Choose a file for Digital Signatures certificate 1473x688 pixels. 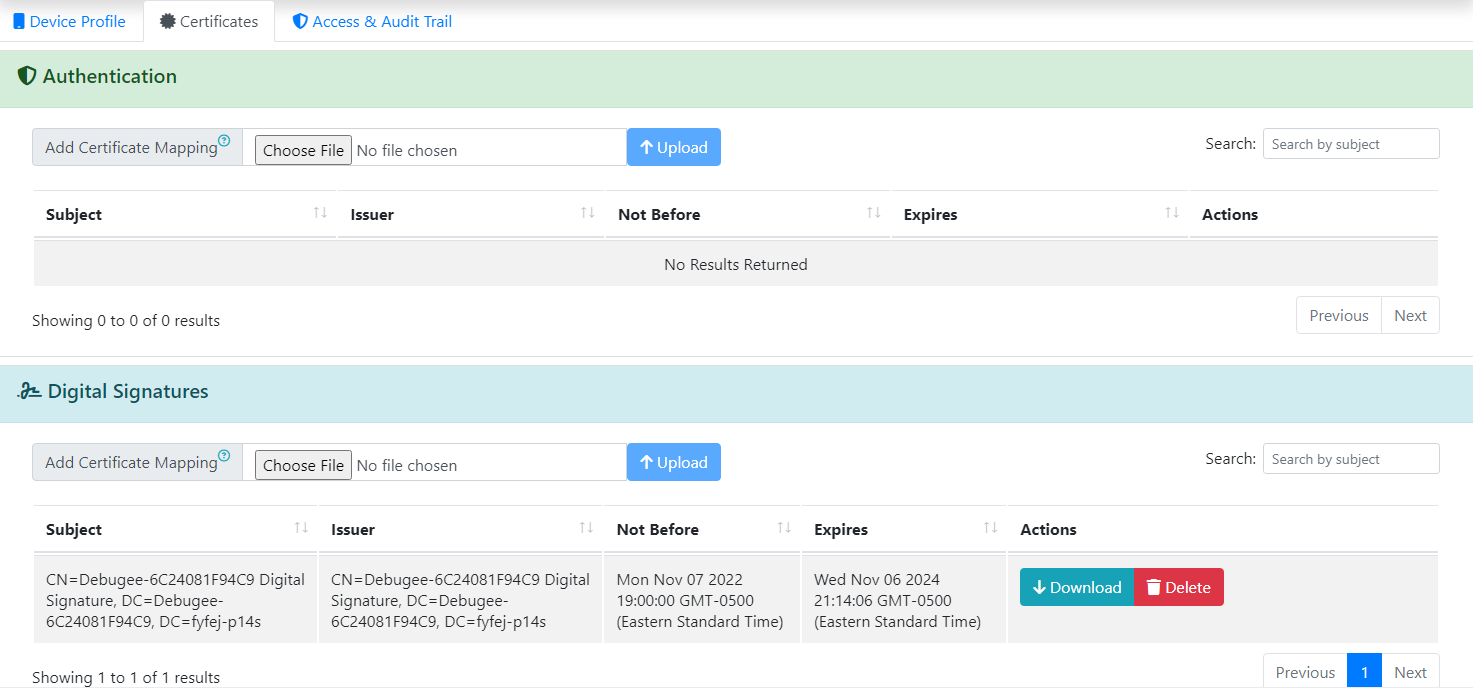[x=303, y=465]
